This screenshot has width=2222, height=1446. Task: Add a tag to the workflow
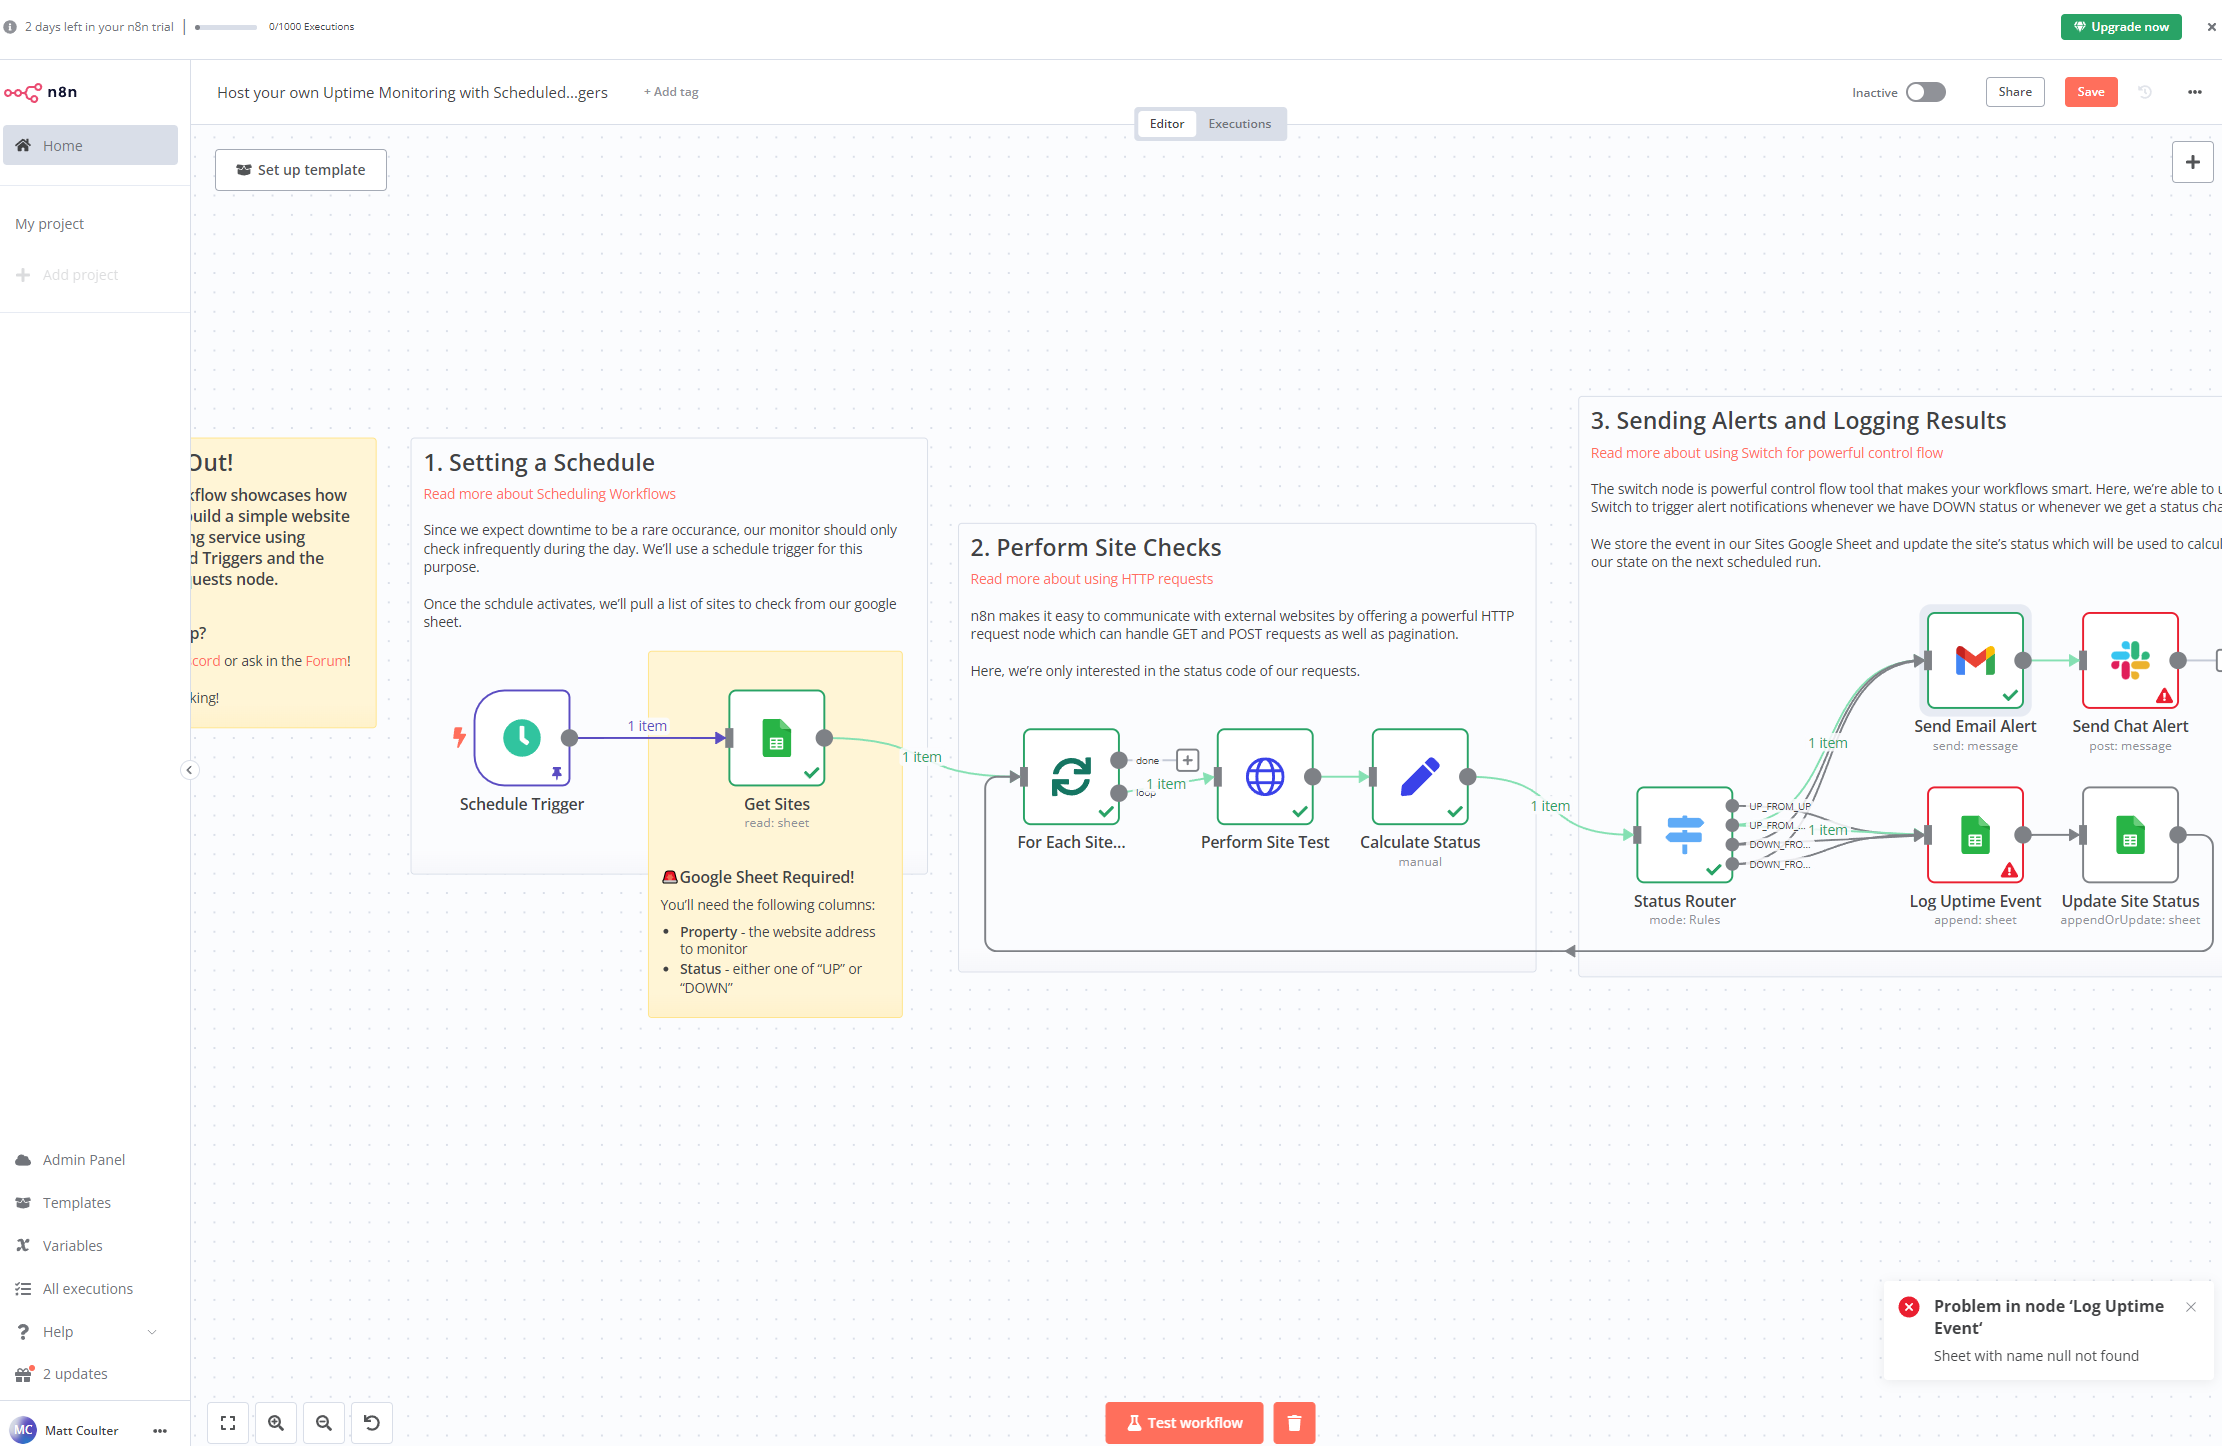click(671, 92)
